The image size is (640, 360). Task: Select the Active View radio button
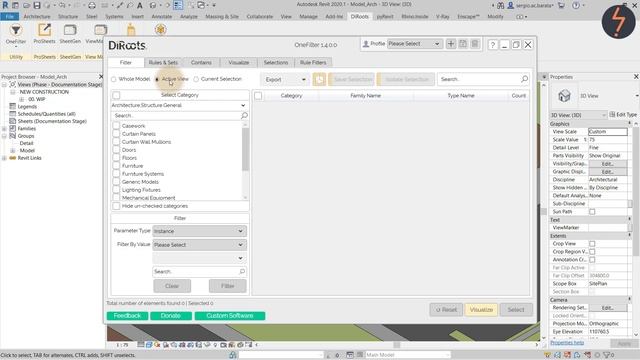[157, 79]
